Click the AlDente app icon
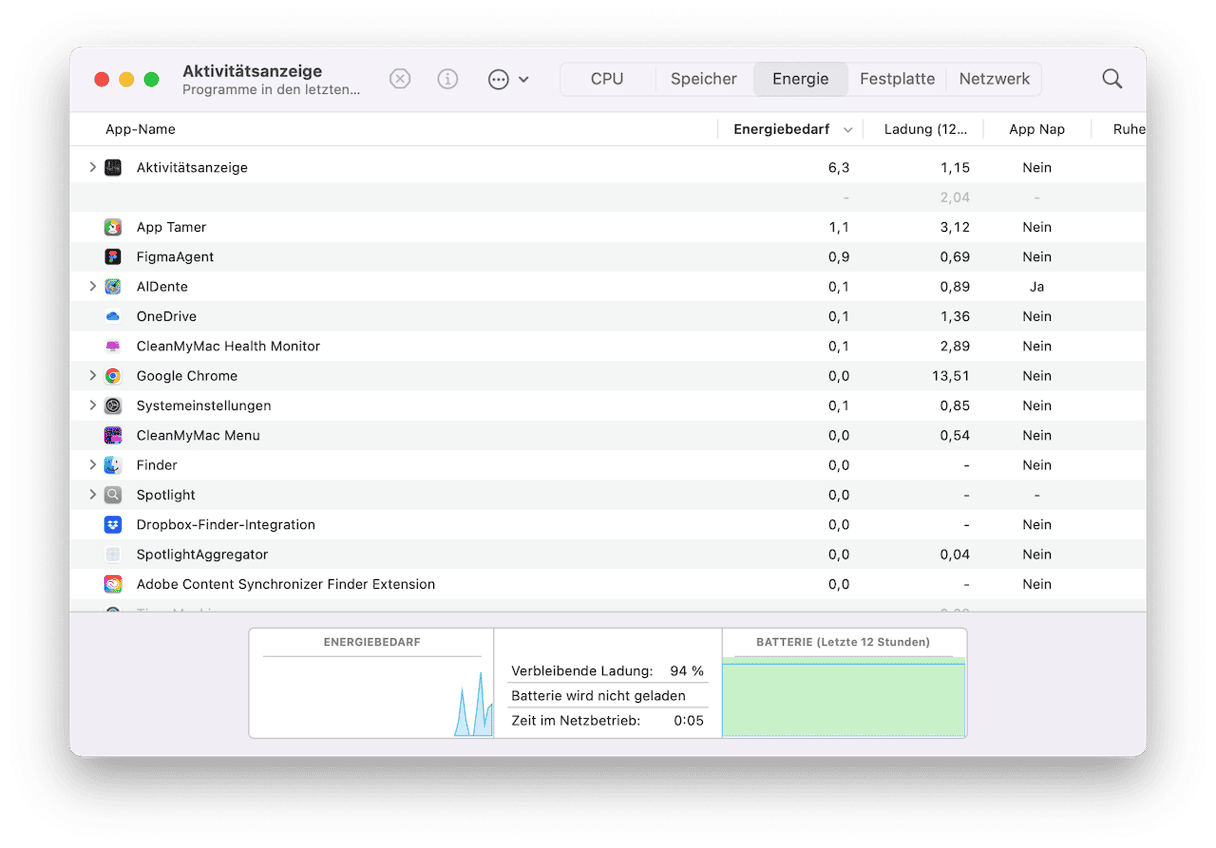 (x=113, y=286)
